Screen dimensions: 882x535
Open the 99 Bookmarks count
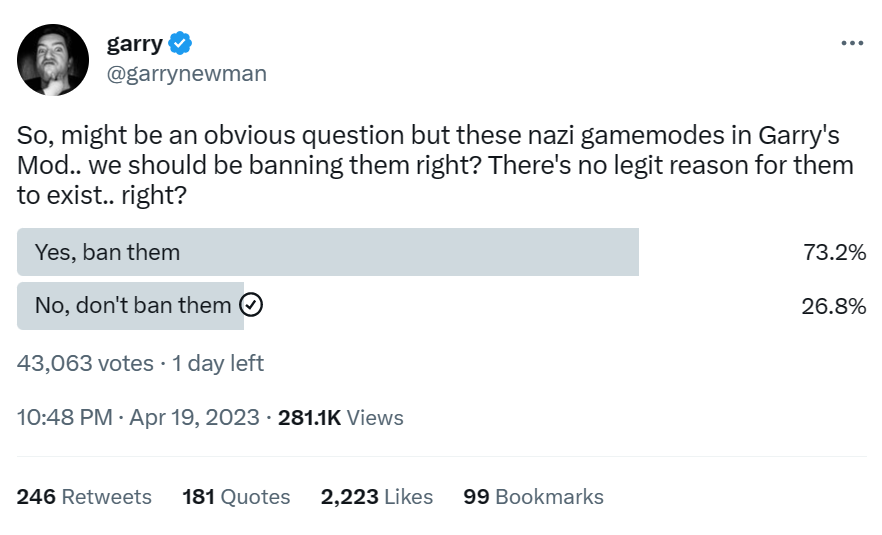533,496
